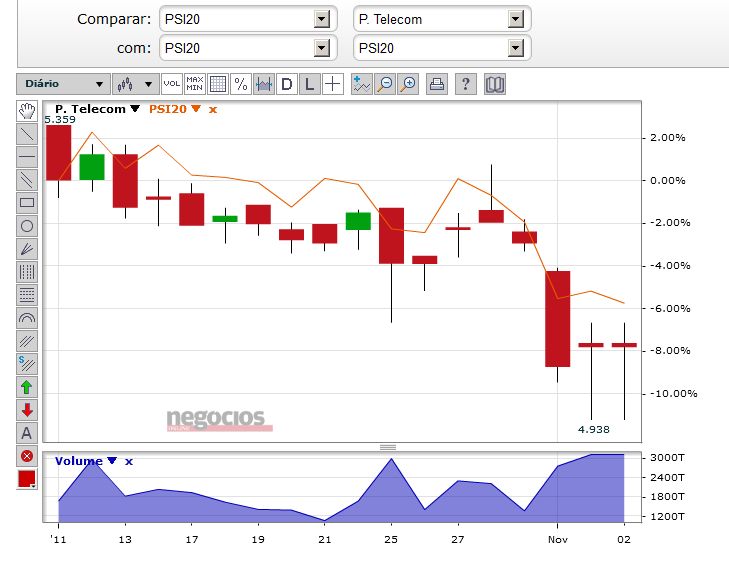
Task: Remove PSI20 comparison with orange x
Action: tap(212, 110)
